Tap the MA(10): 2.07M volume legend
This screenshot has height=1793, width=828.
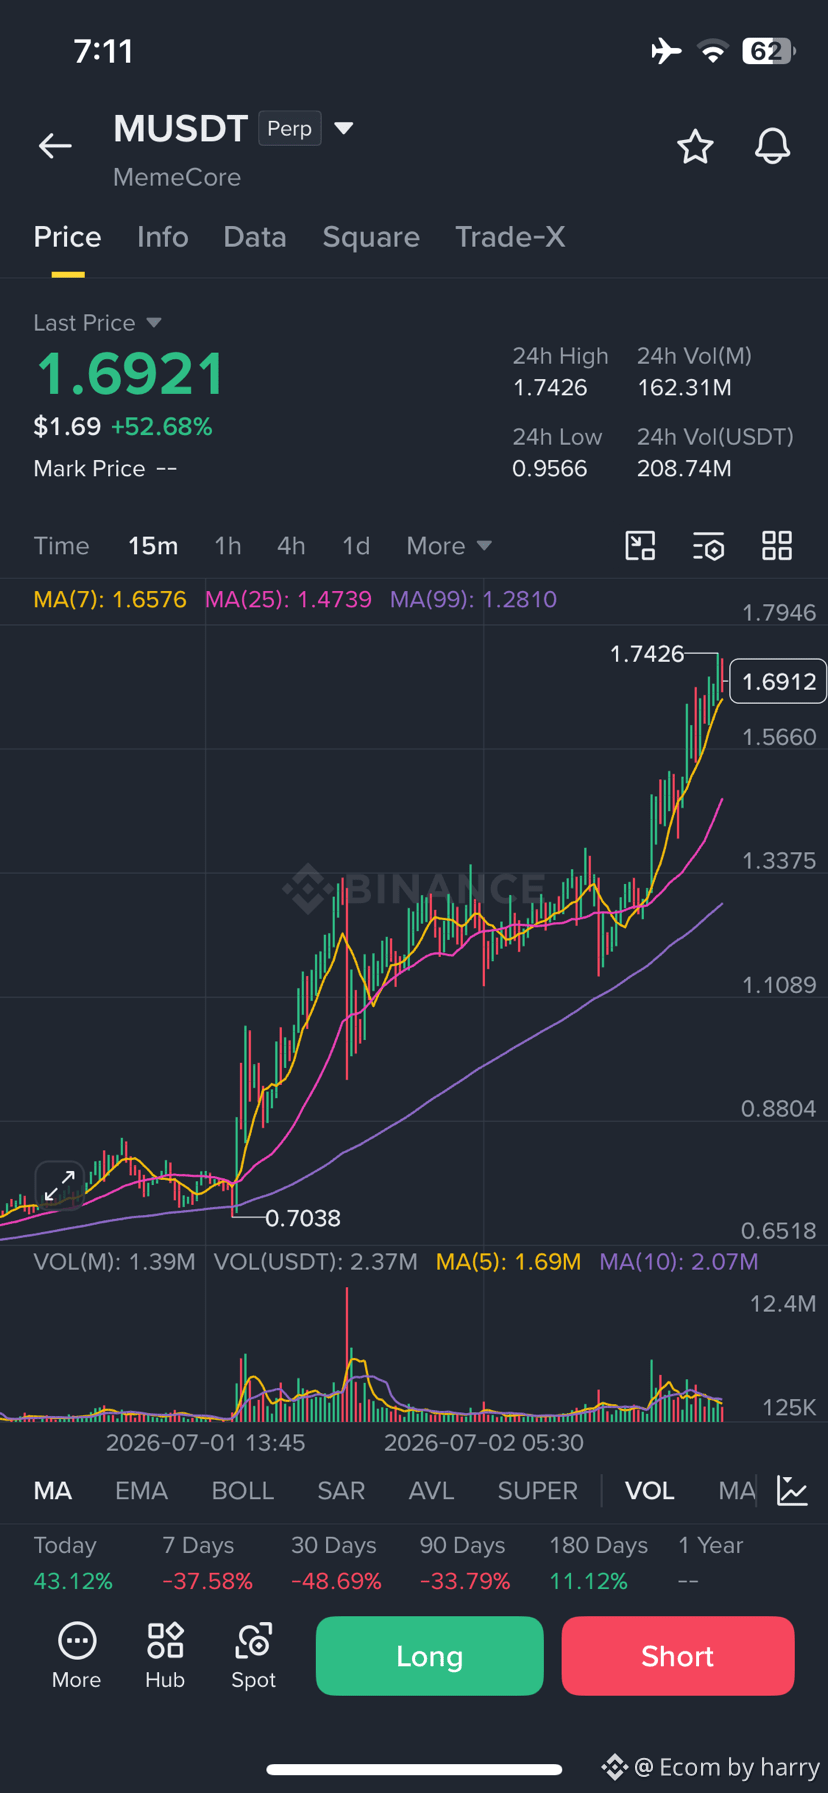pyautogui.click(x=679, y=1262)
